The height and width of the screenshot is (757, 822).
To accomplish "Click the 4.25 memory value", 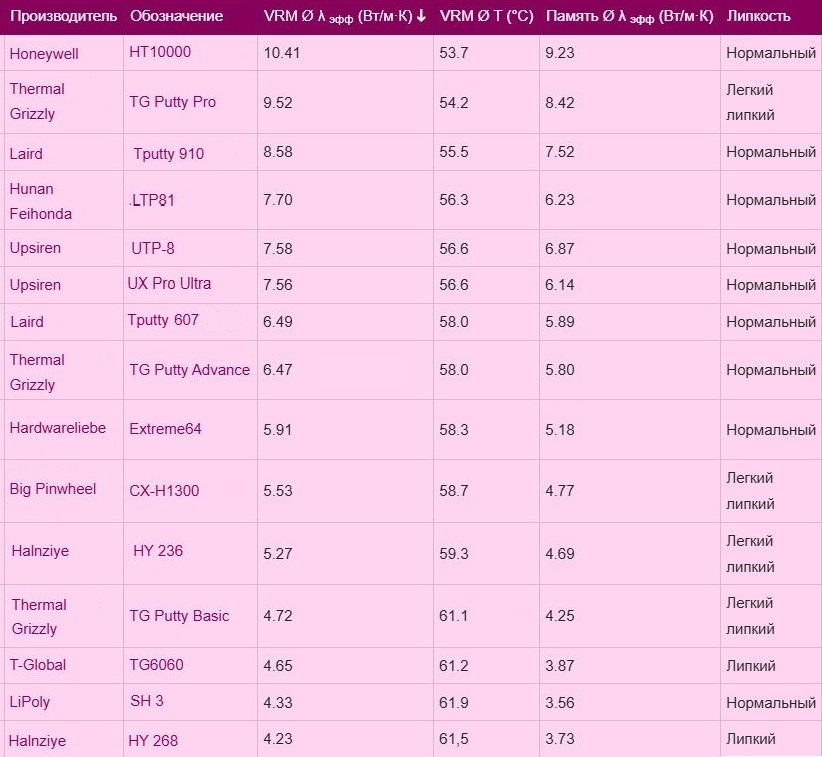I will pos(560,616).
